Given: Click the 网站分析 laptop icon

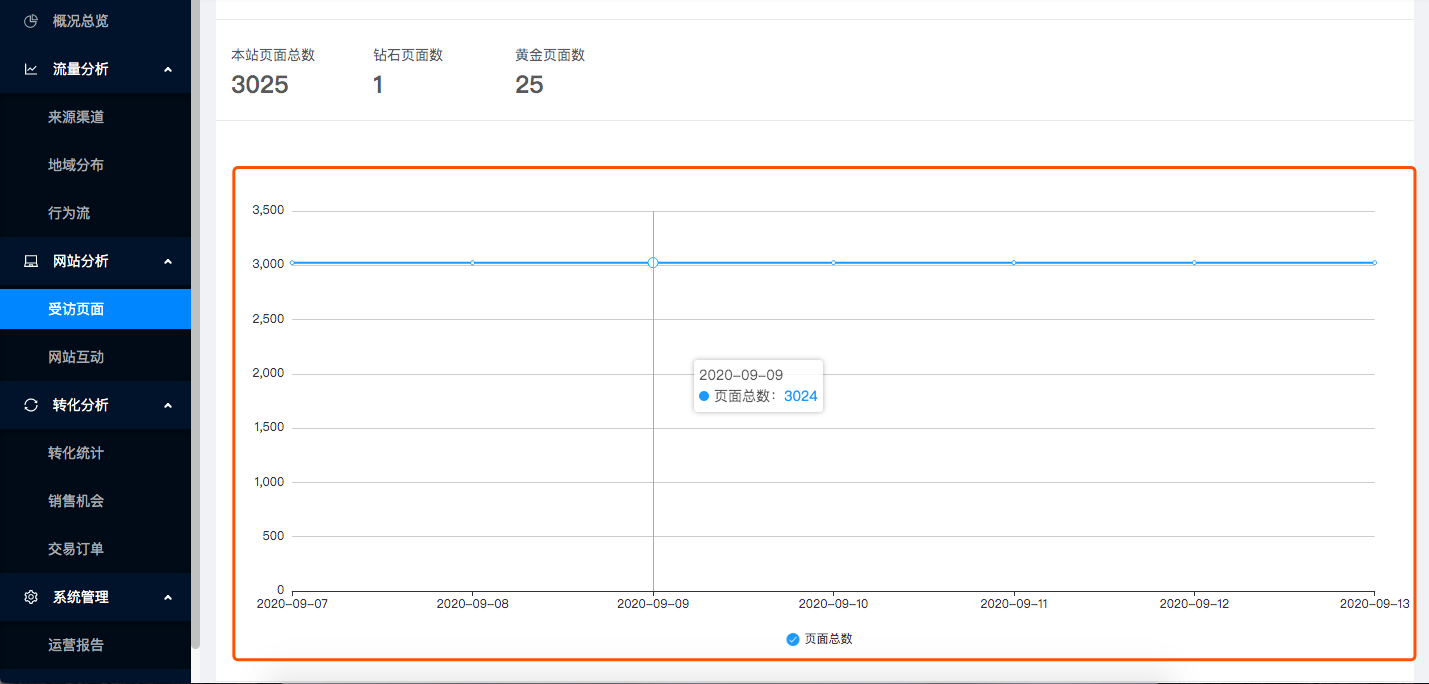Looking at the screenshot, I should [31, 261].
